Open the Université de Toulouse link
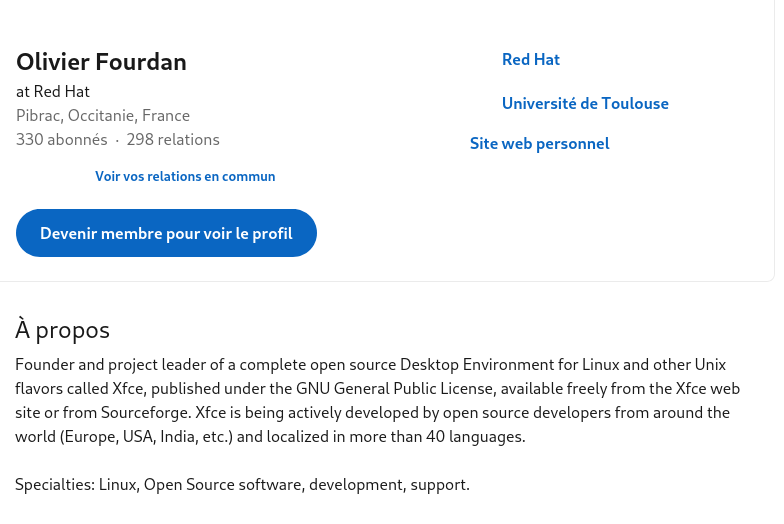 coord(585,104)
